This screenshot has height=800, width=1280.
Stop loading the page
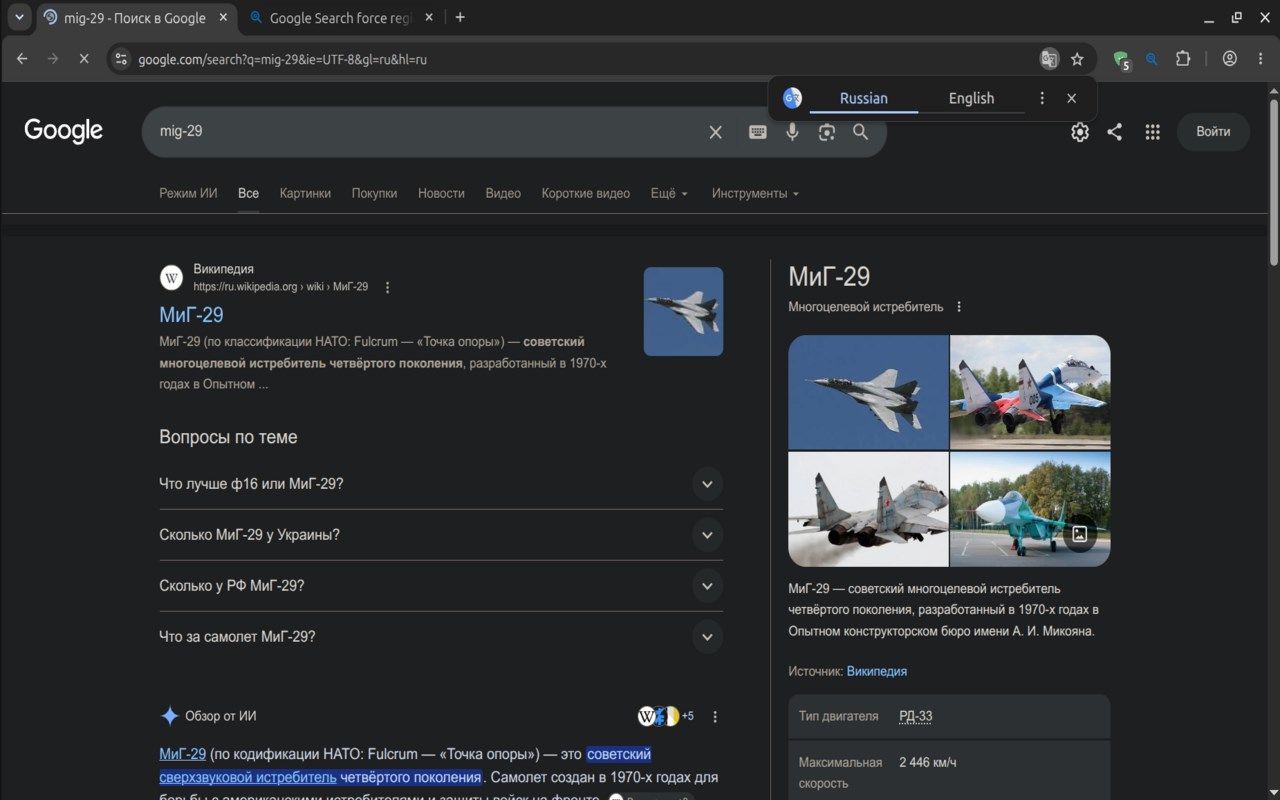(x=84, y=59)
